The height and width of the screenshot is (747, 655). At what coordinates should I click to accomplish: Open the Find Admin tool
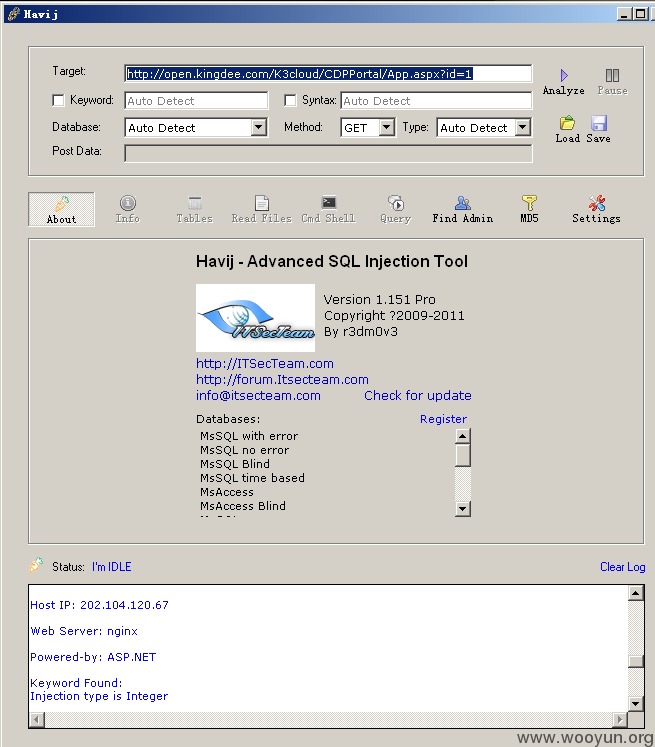pyautogui.click(x=463, y=210)
